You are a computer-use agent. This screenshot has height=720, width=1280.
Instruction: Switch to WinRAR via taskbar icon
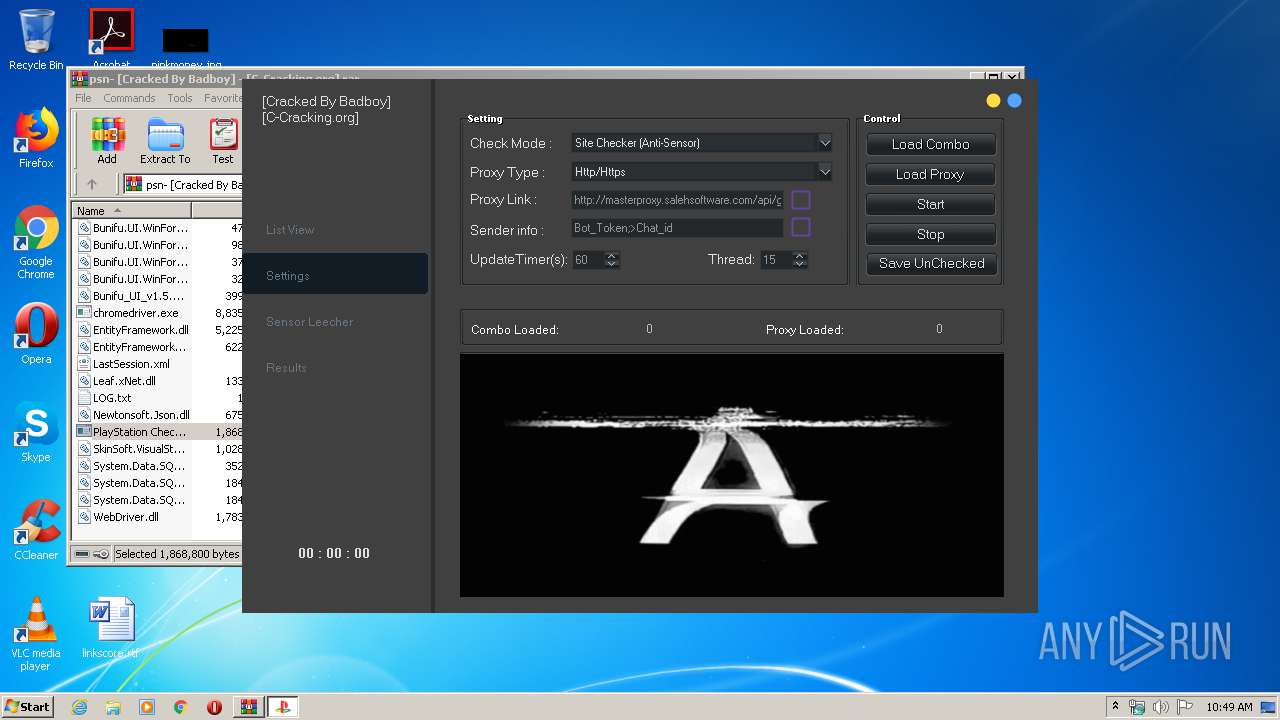(249, 707)
